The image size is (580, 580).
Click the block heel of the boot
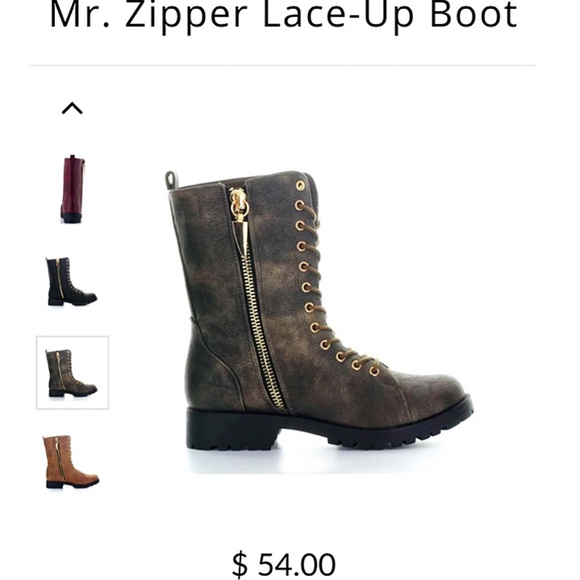[231, 431]
